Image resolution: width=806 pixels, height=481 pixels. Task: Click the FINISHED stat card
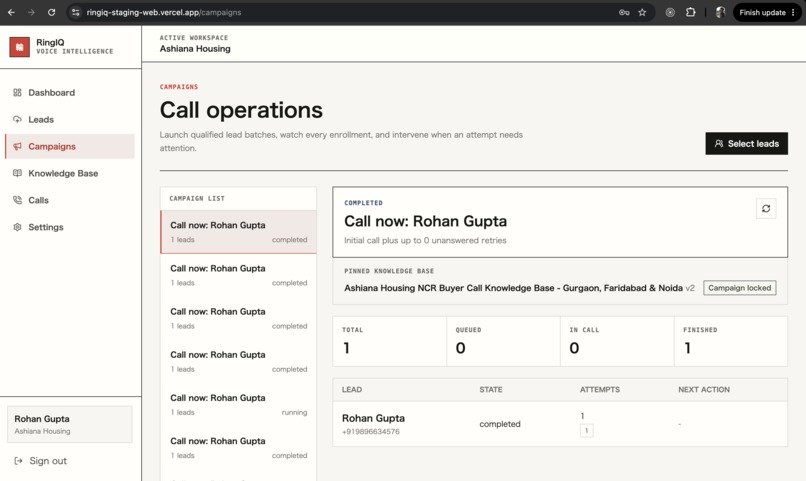pos(730,341)
